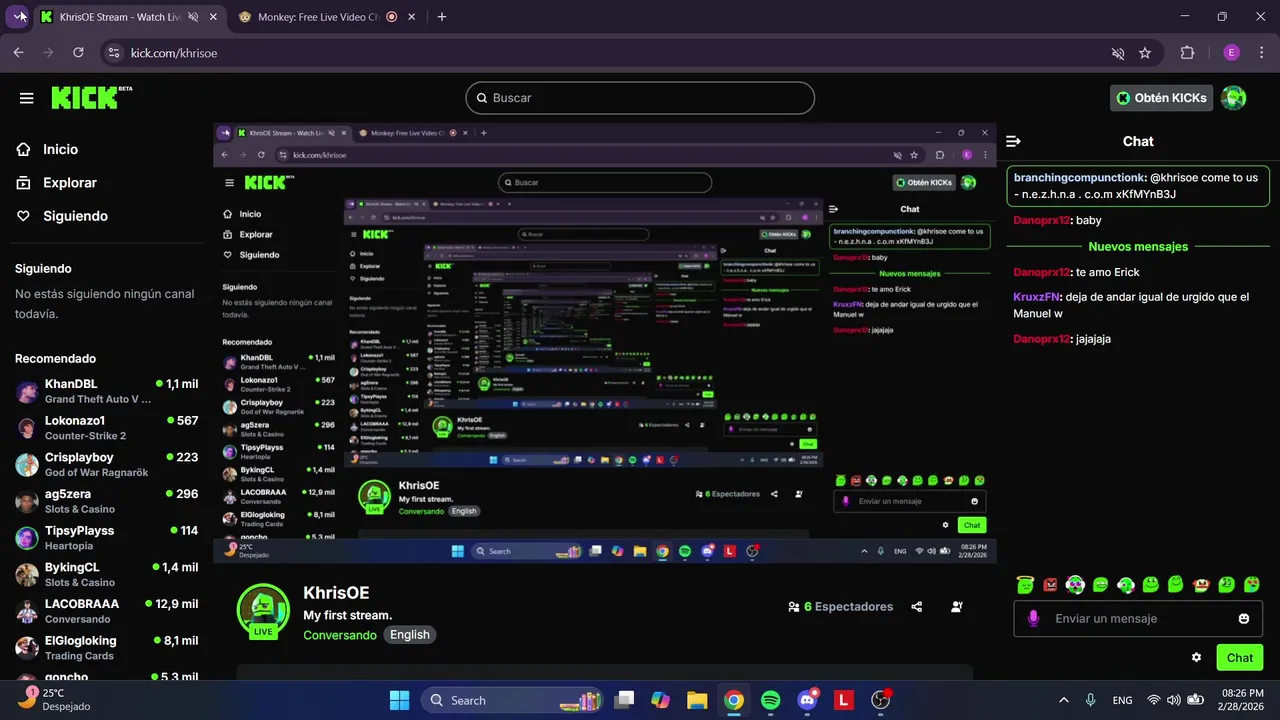Screen dimensions: 1280x720
Task: Select the clown emote
Action: 1201,584
